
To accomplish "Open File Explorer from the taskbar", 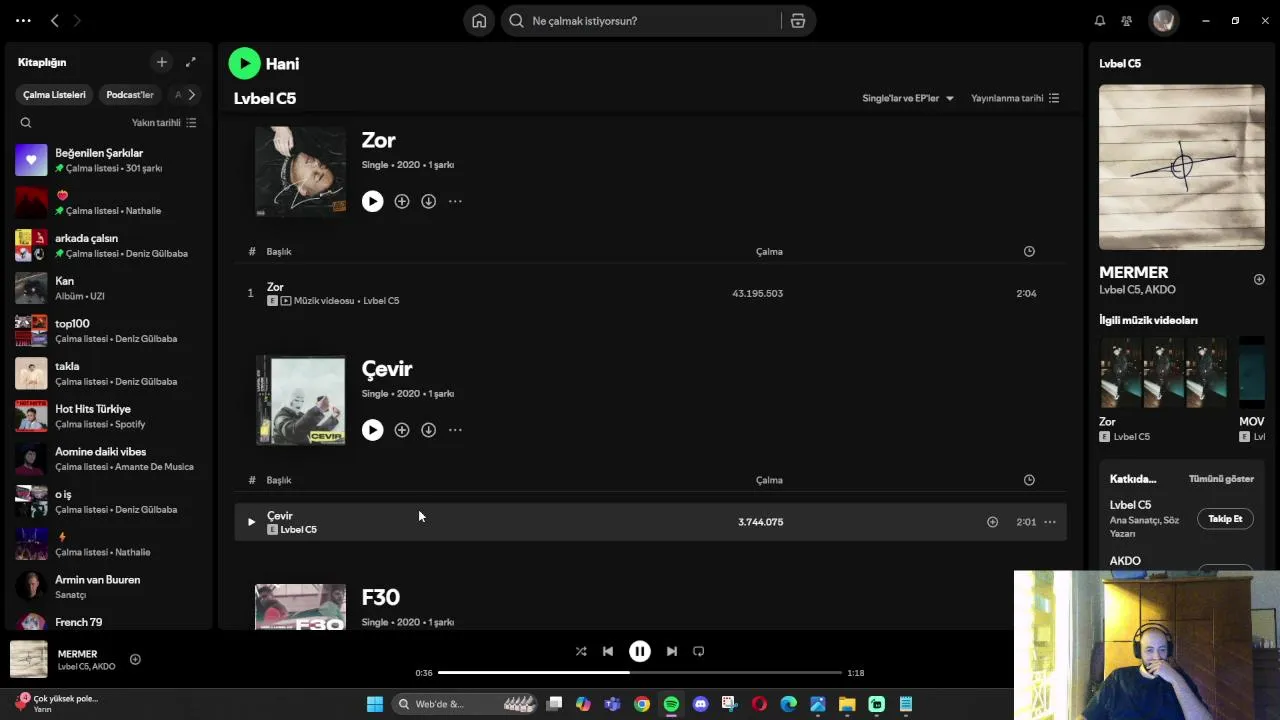I will 847,704.
